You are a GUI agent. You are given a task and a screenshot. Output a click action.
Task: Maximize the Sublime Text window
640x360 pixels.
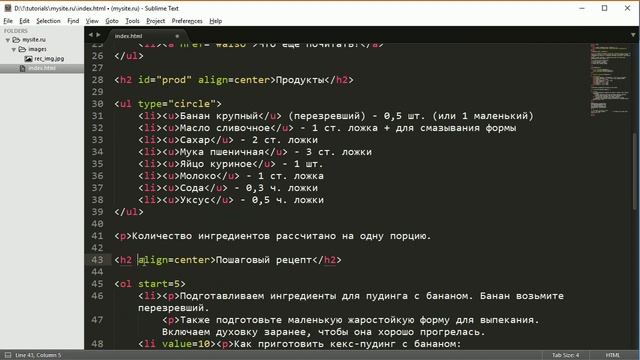click(x=604, y=8)
